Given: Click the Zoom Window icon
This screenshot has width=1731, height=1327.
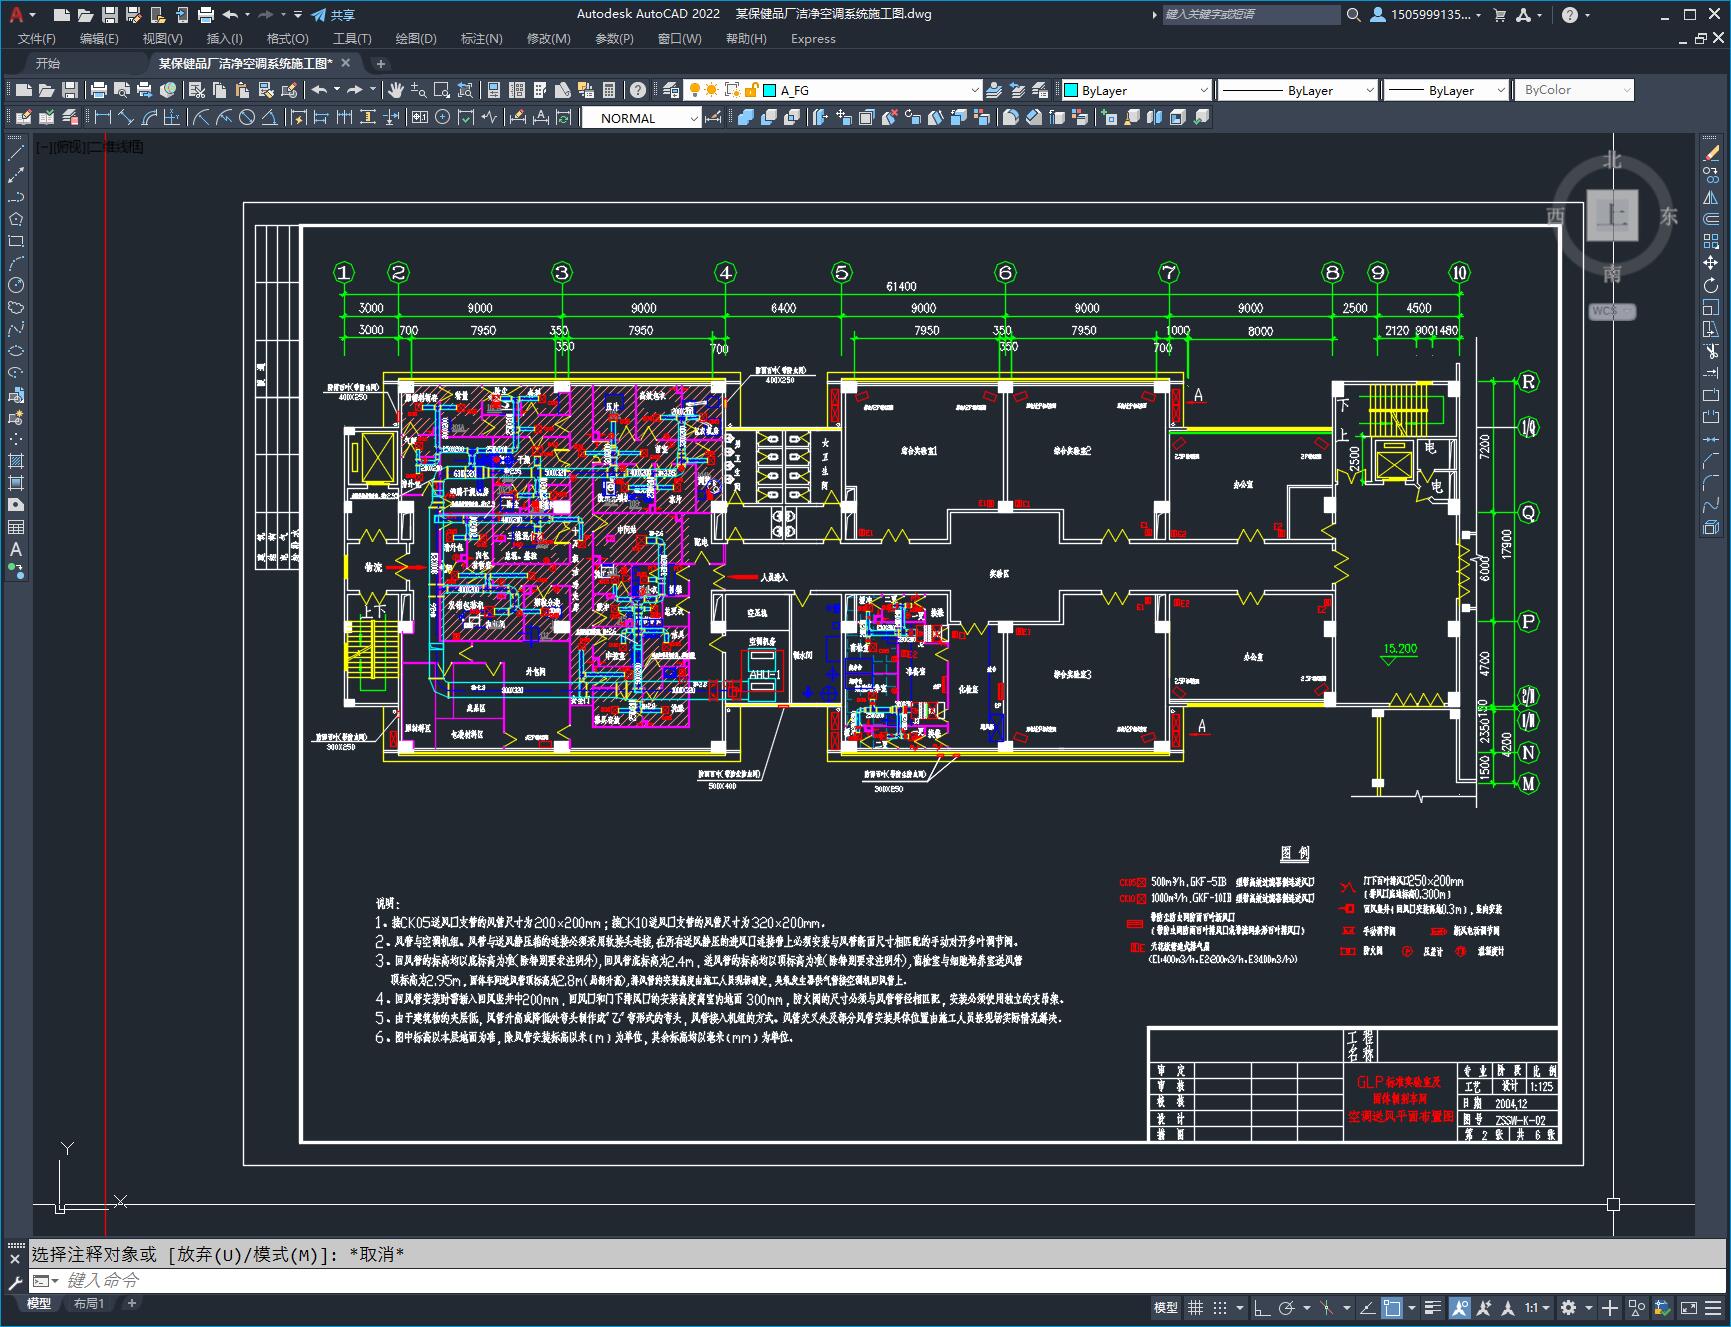Looking at the screenshot, I should pos(442,90).
